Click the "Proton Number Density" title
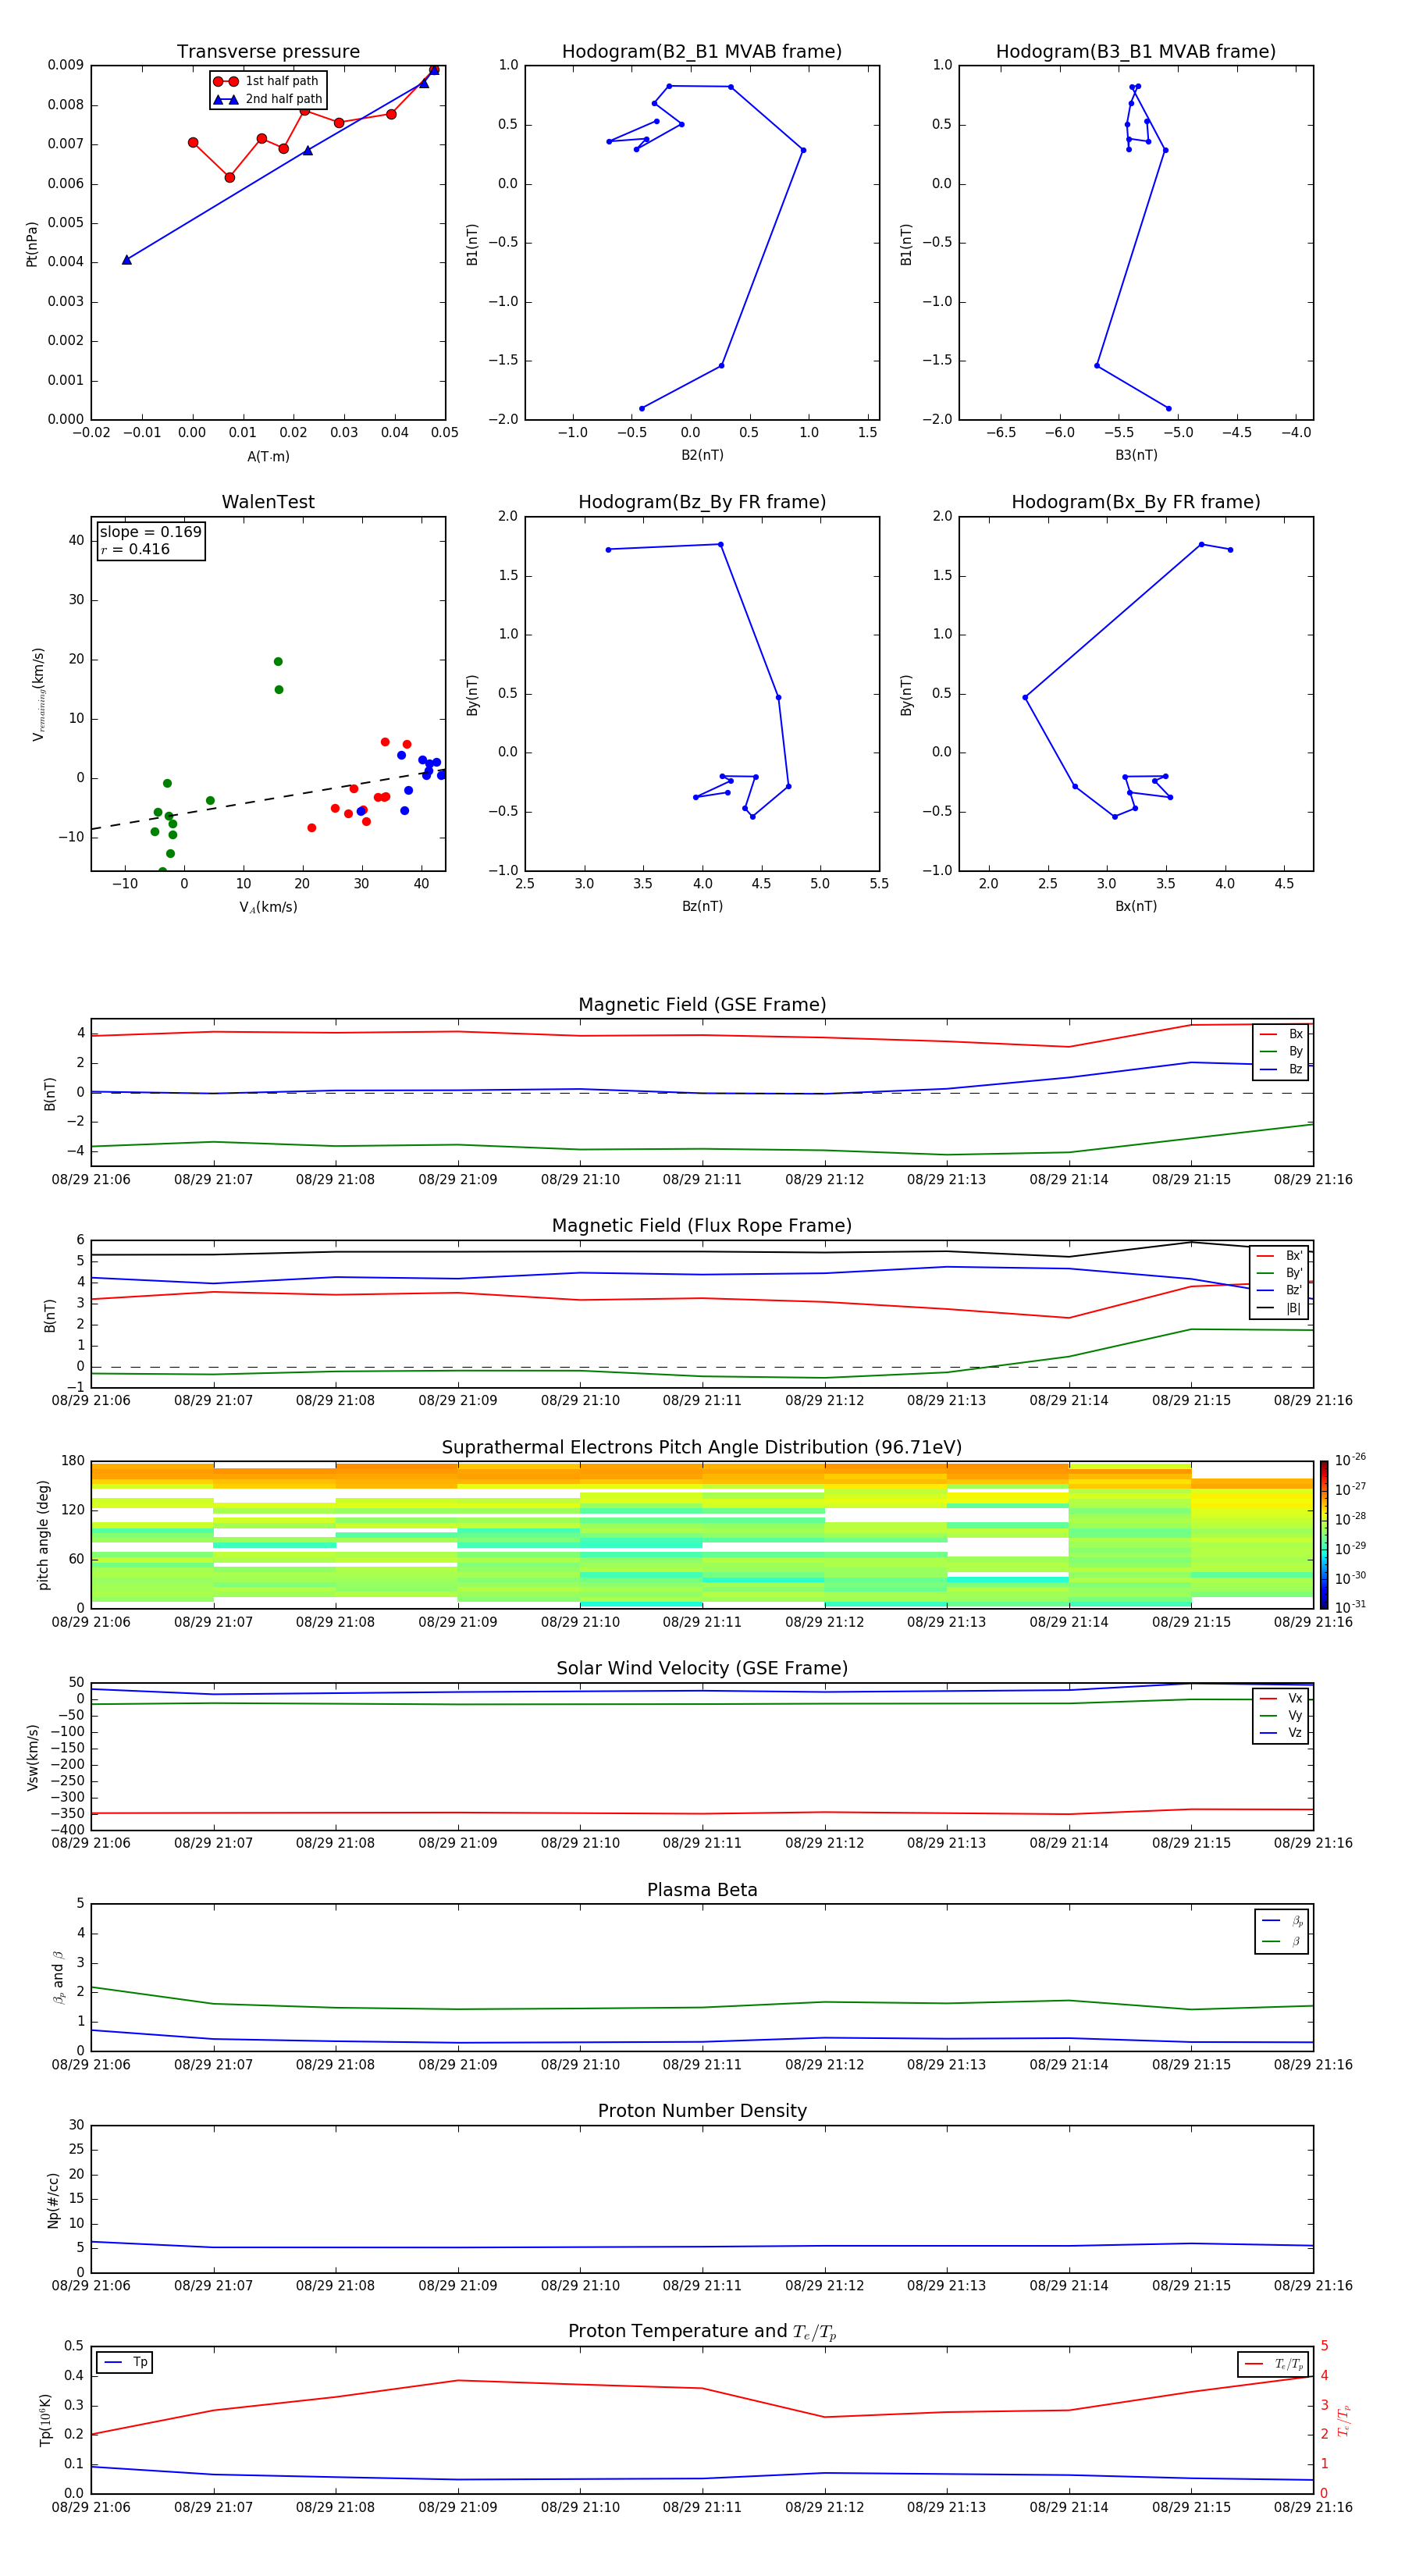Viewport: 1405px width, 2576px height. 702,2111
